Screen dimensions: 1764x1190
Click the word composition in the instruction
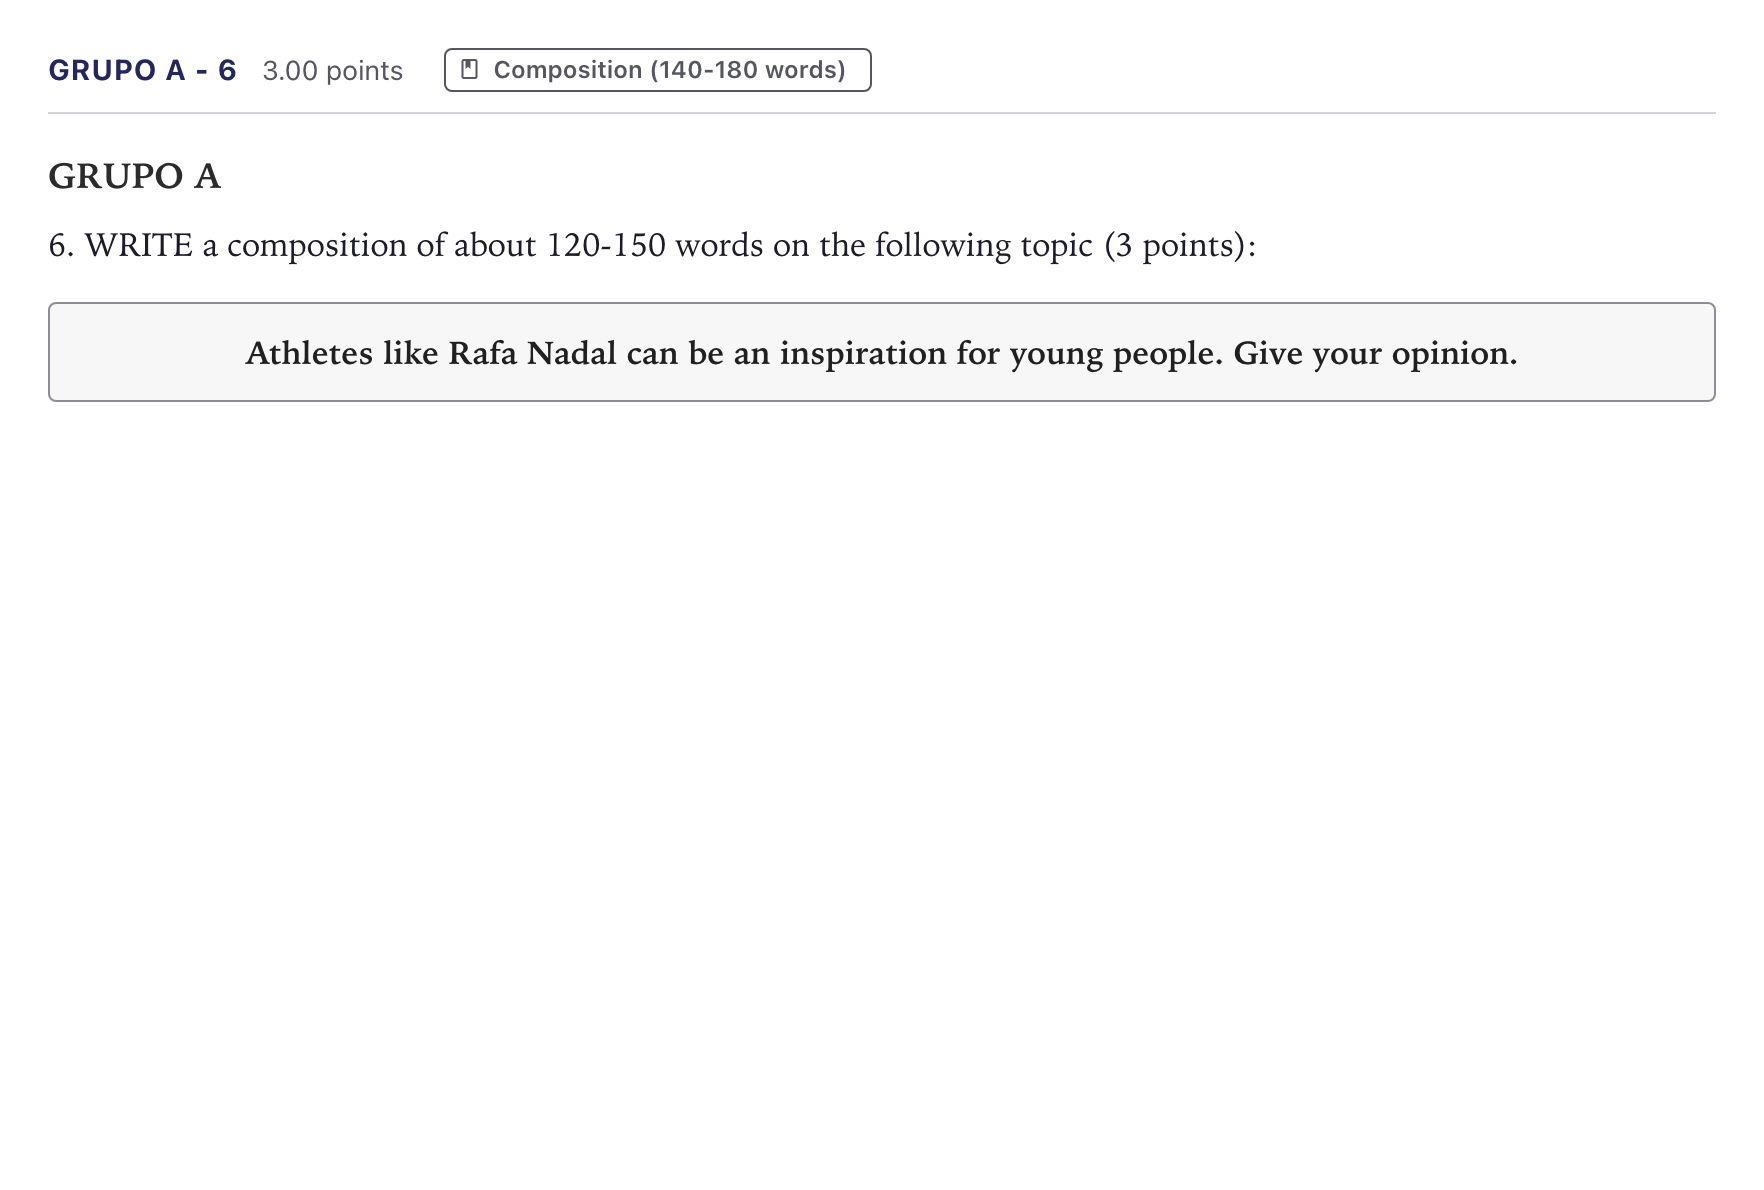(316, 245)
